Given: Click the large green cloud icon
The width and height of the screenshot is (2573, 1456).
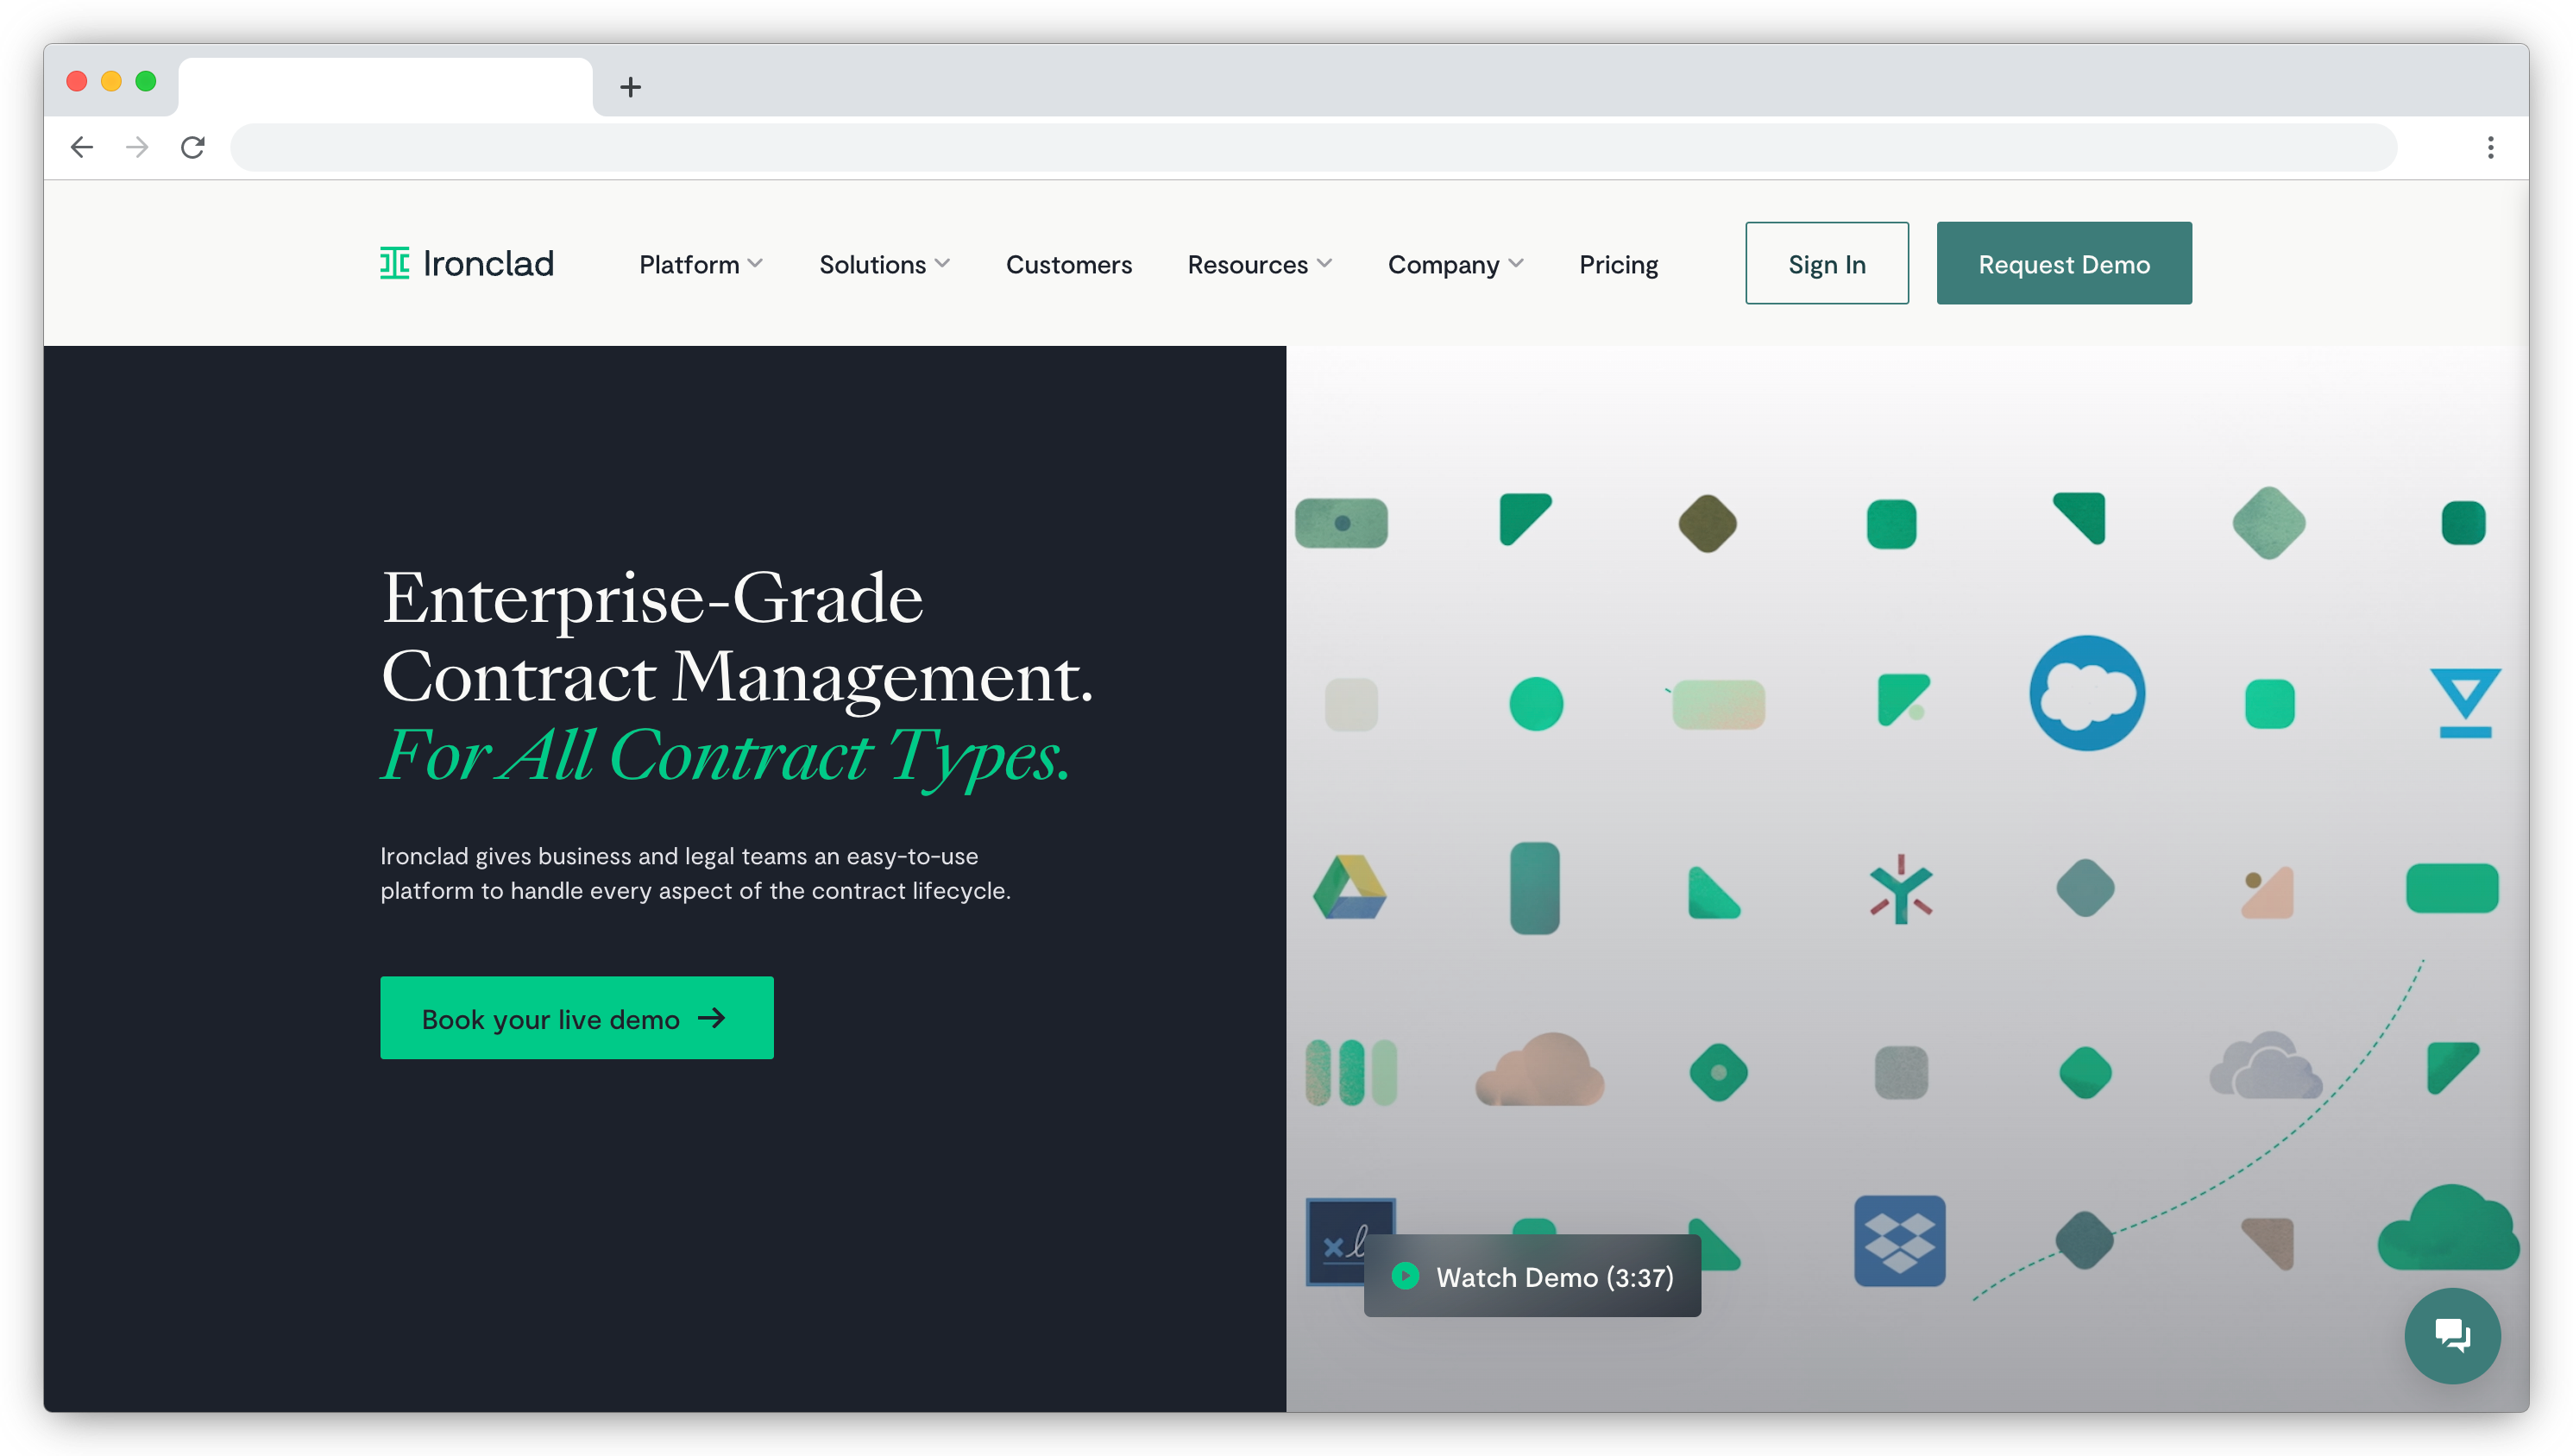Looking at the screenshot, I should click(2448, 1228).
